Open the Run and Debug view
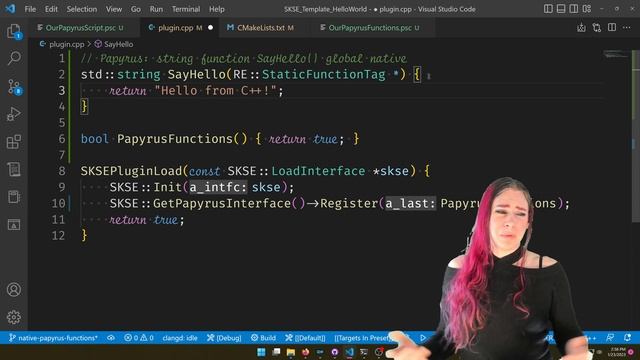This screenshot has width=640, height=360. (x=14, y=114)
